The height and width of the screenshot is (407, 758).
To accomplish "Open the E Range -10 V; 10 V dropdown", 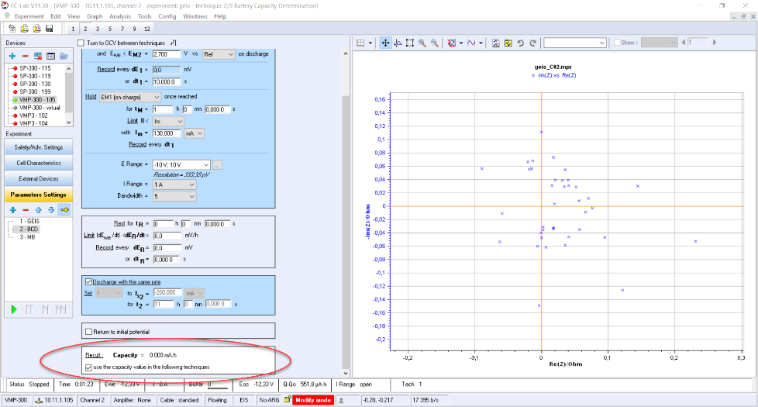I will pos(181,165).
